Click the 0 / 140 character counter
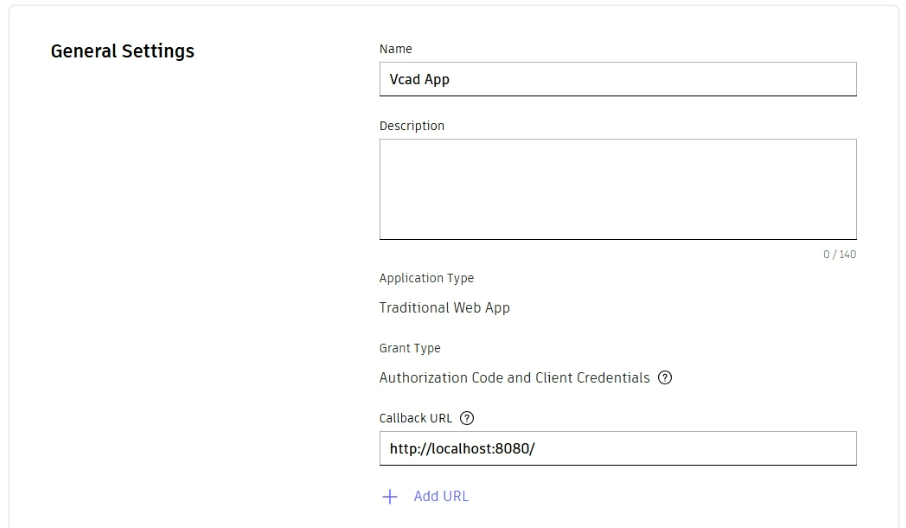 [x=839, y=254]
